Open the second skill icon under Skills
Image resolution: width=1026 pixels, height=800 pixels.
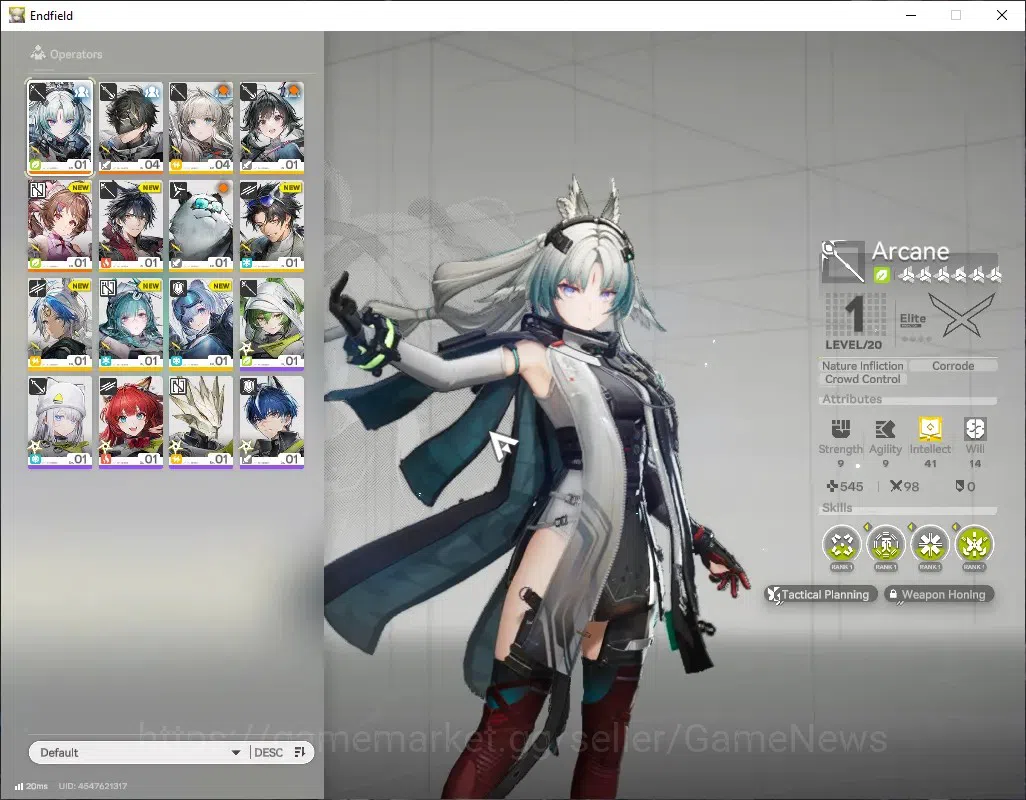pyautogui.click(x=886, y=544)
